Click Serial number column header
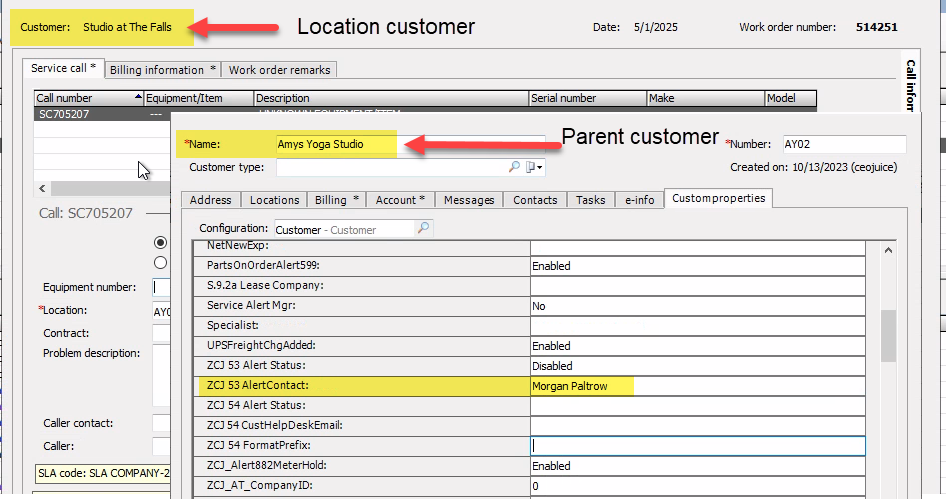 pos(588,98)
